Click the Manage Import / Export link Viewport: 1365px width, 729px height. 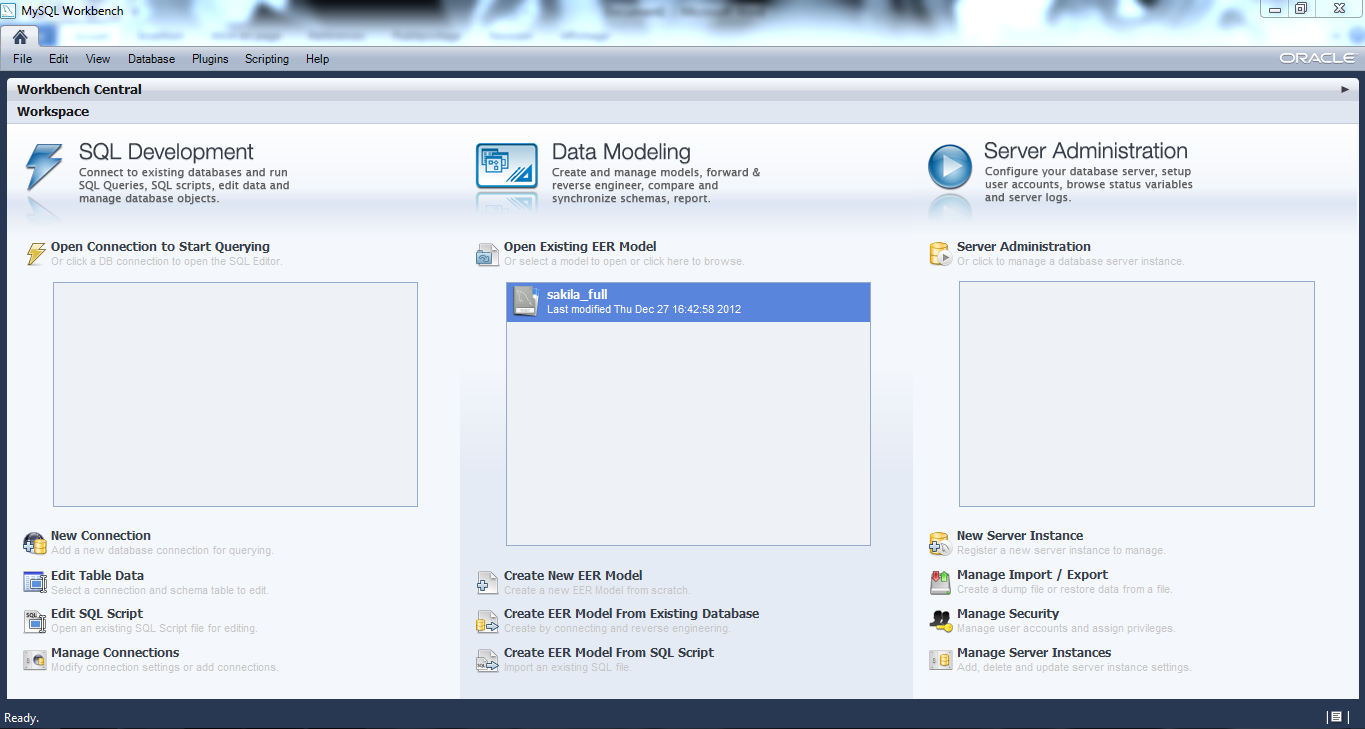tap(1032, 574)
